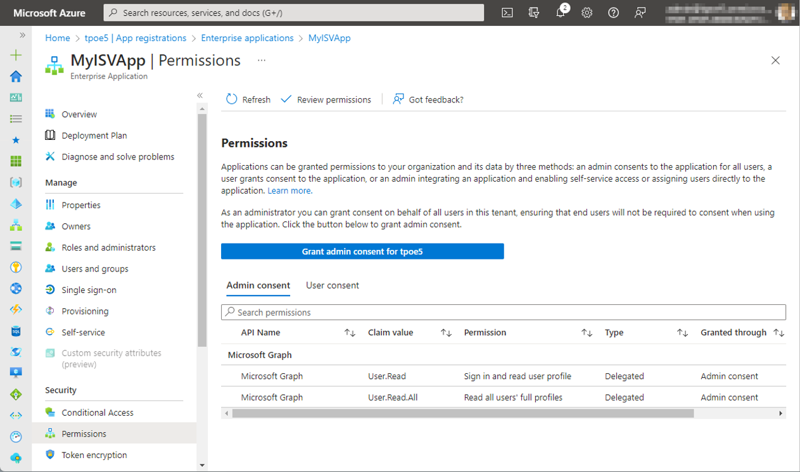Sort by the Type column

[x=682, y=333]
